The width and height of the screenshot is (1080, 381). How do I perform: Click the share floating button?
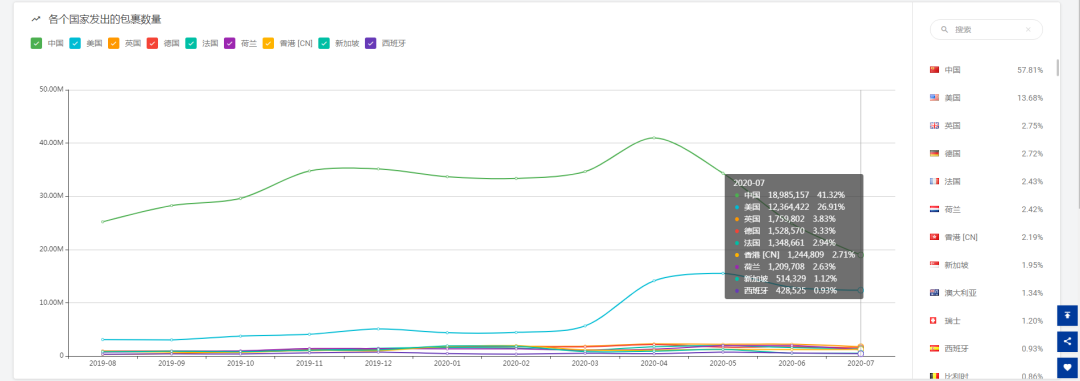pyautogui.click(x=1067, y=341)
